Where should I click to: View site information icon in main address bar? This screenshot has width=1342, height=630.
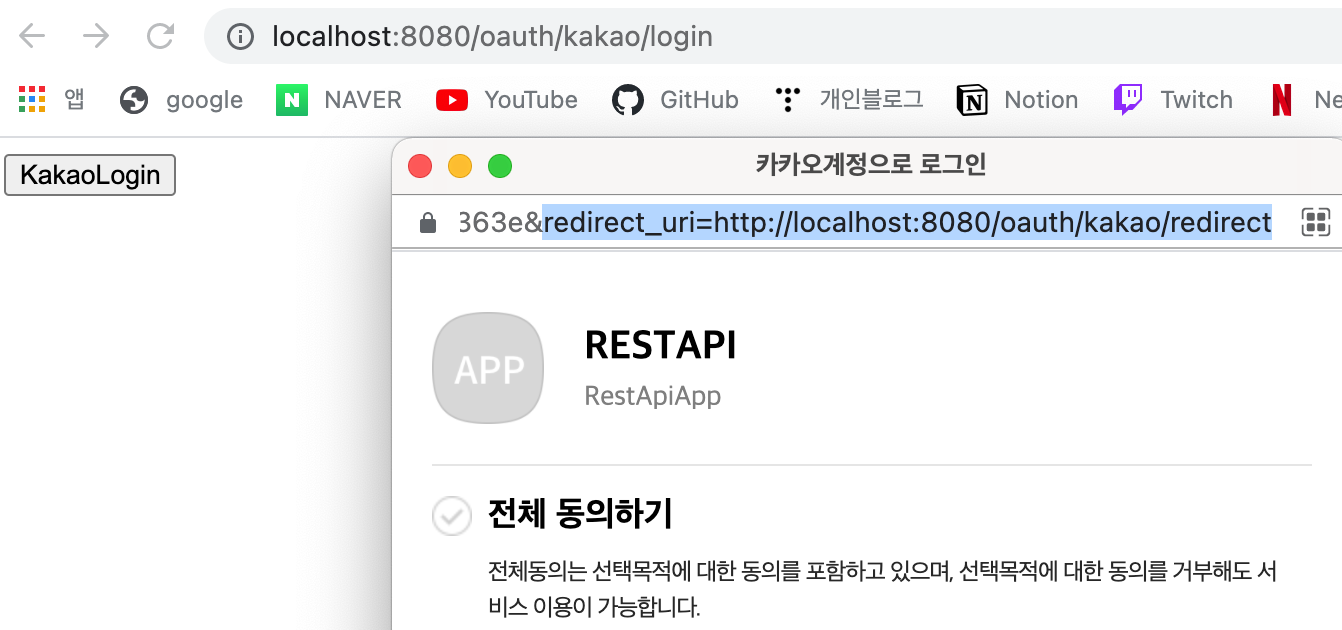tap(240, 37)
